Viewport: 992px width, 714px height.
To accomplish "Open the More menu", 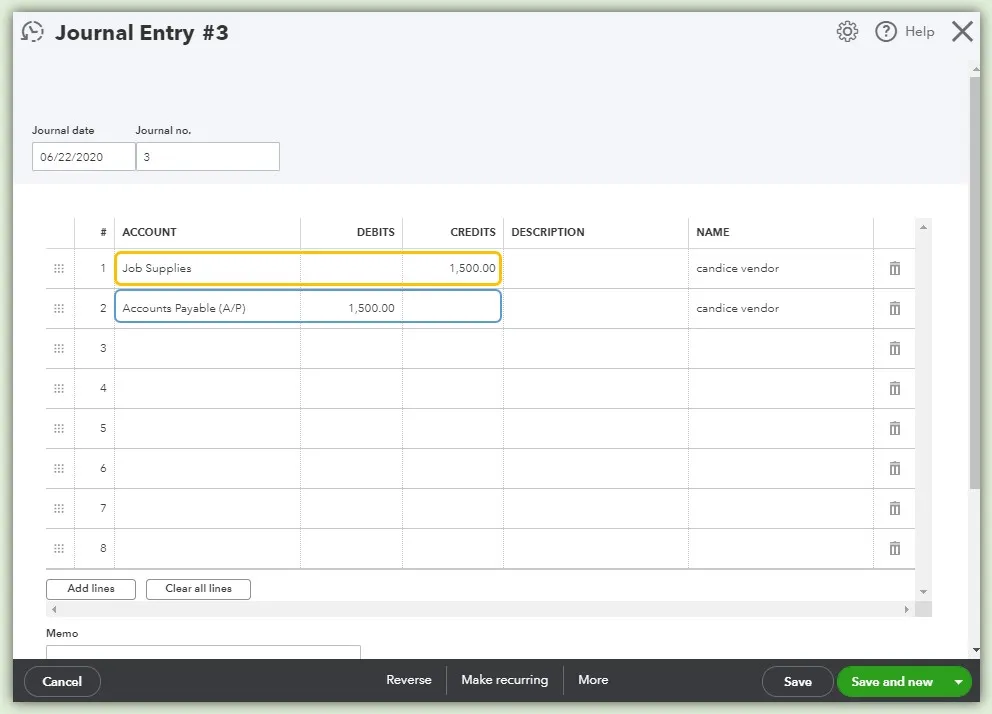I will click(593, 680).
